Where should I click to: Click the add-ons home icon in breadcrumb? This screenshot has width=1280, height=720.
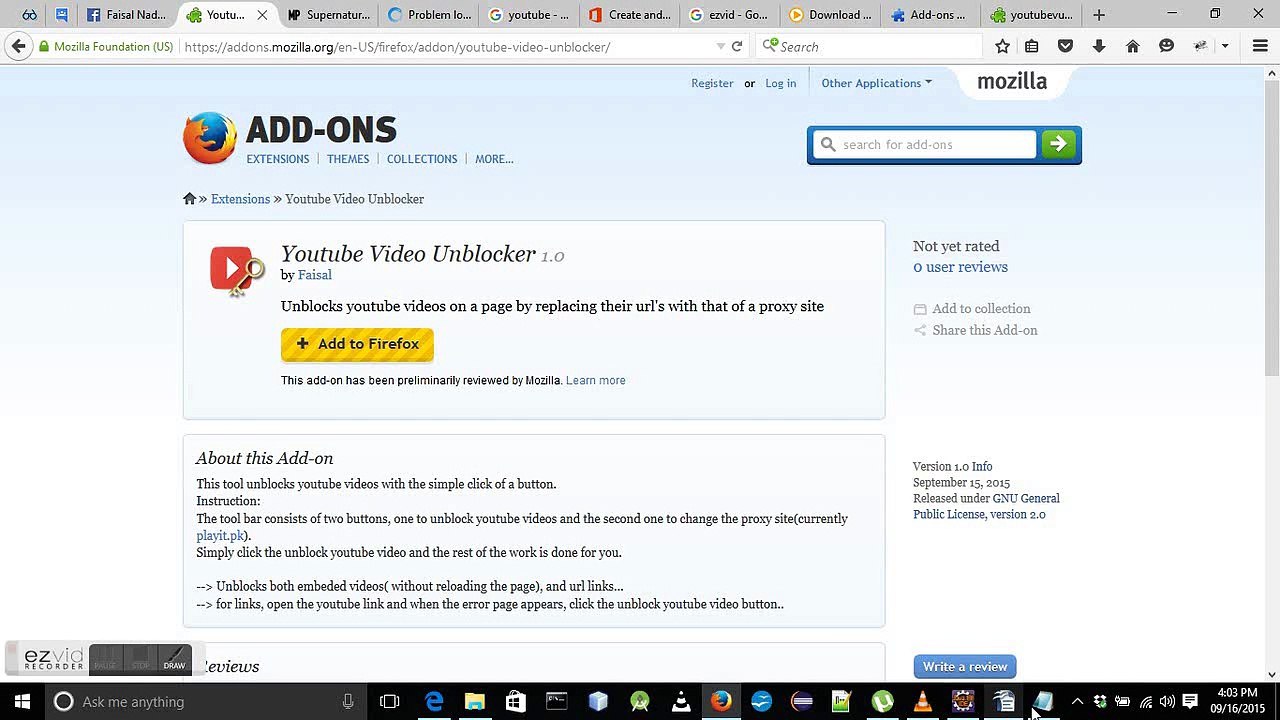[x=189, y=199]
